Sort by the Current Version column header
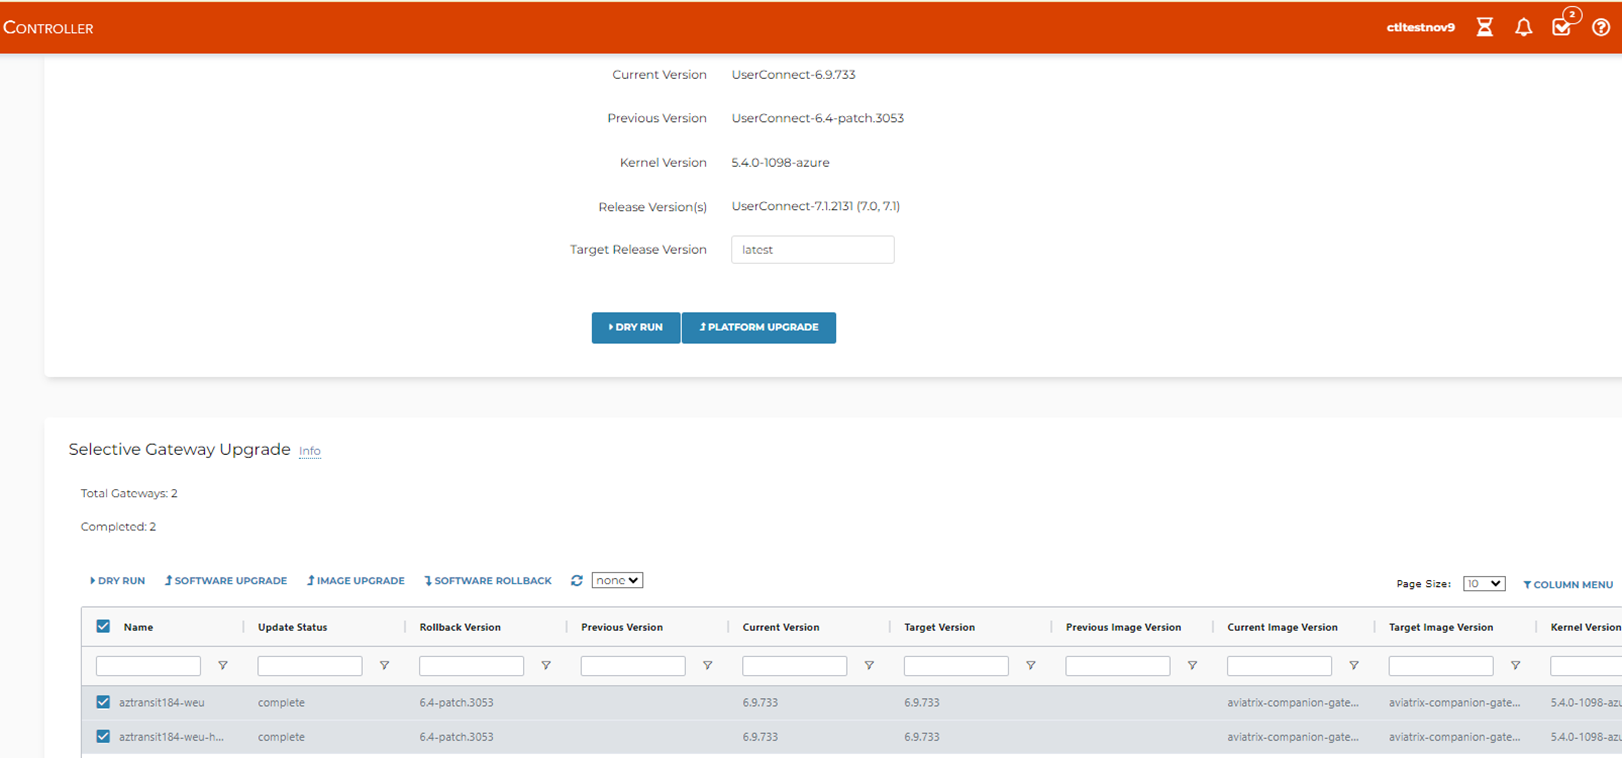Viewport: 1622px width, 758px height. (x=781, y=628)
